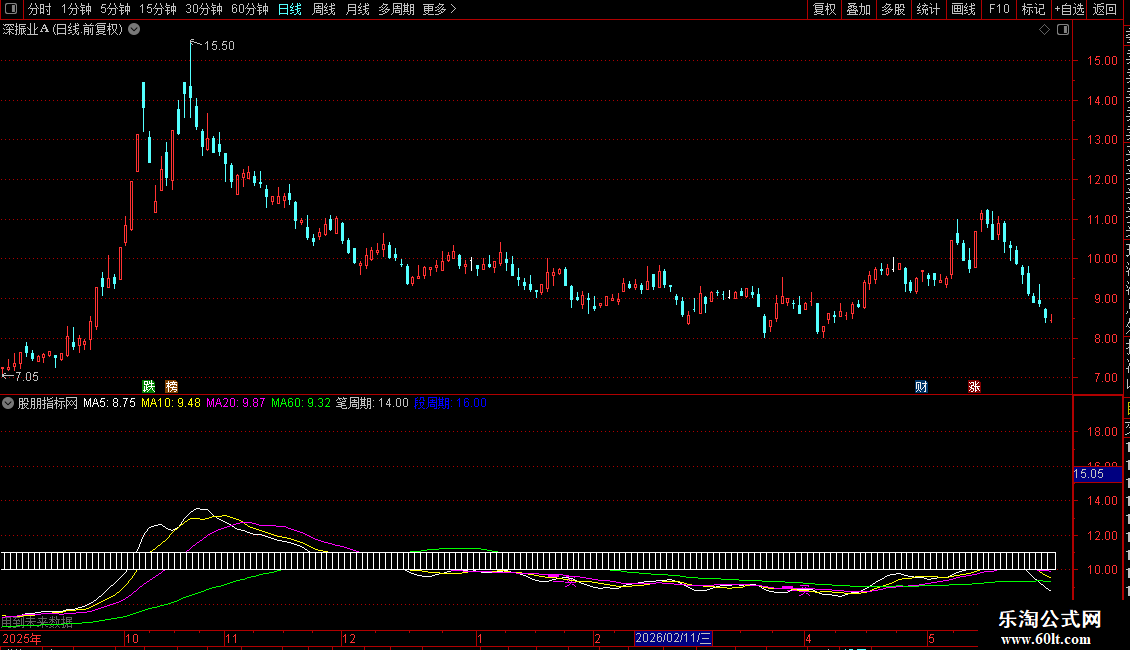Click the 2025年 label on time axis
Image resolution: width=1130 pixels, height=650 pixels.
tap(22, 638)
